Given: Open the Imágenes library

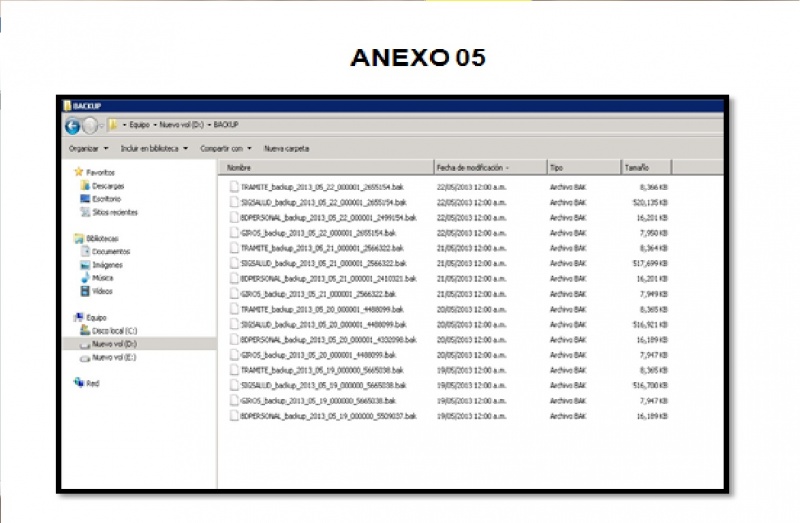Looking at the screenshot, I should 107,265.
